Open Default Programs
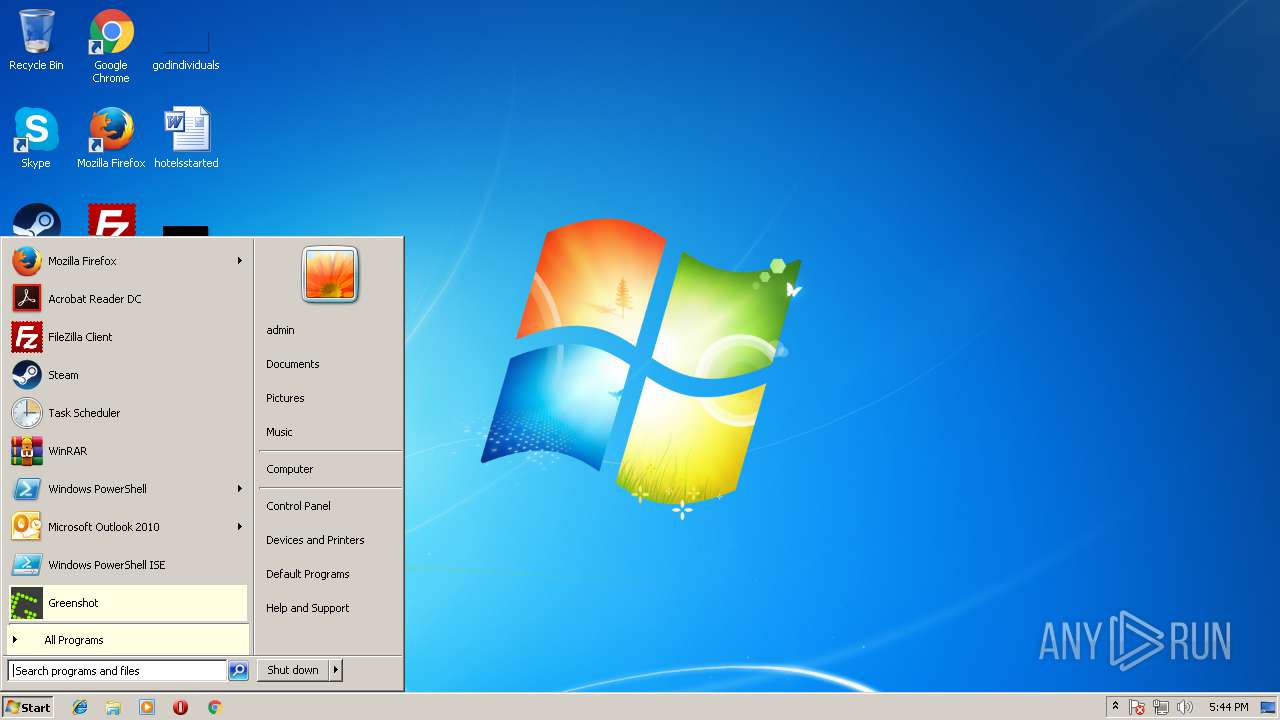The height and width of the screenshot is (720, 1280). point(330,574)
